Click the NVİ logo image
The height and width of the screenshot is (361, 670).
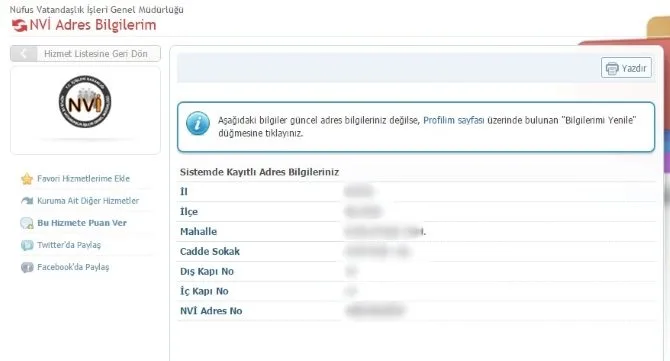click(85, 102)
